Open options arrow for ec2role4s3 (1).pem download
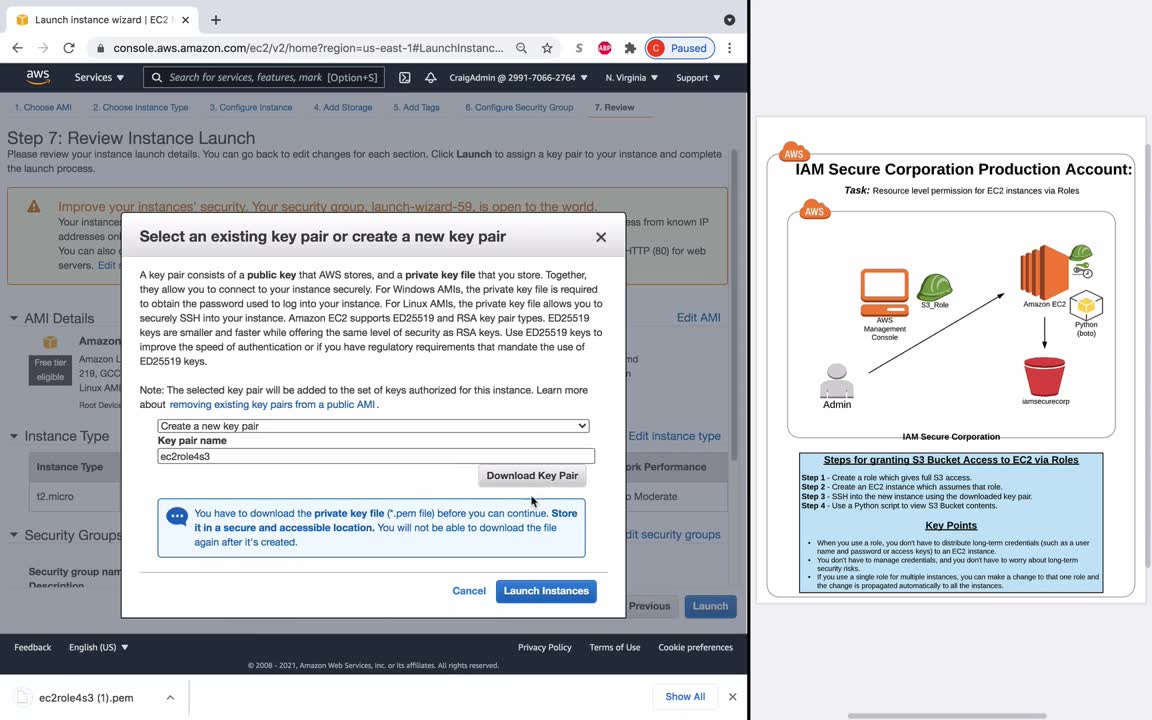This screenshot has width=1152, height=720. (x=170, y=697)
